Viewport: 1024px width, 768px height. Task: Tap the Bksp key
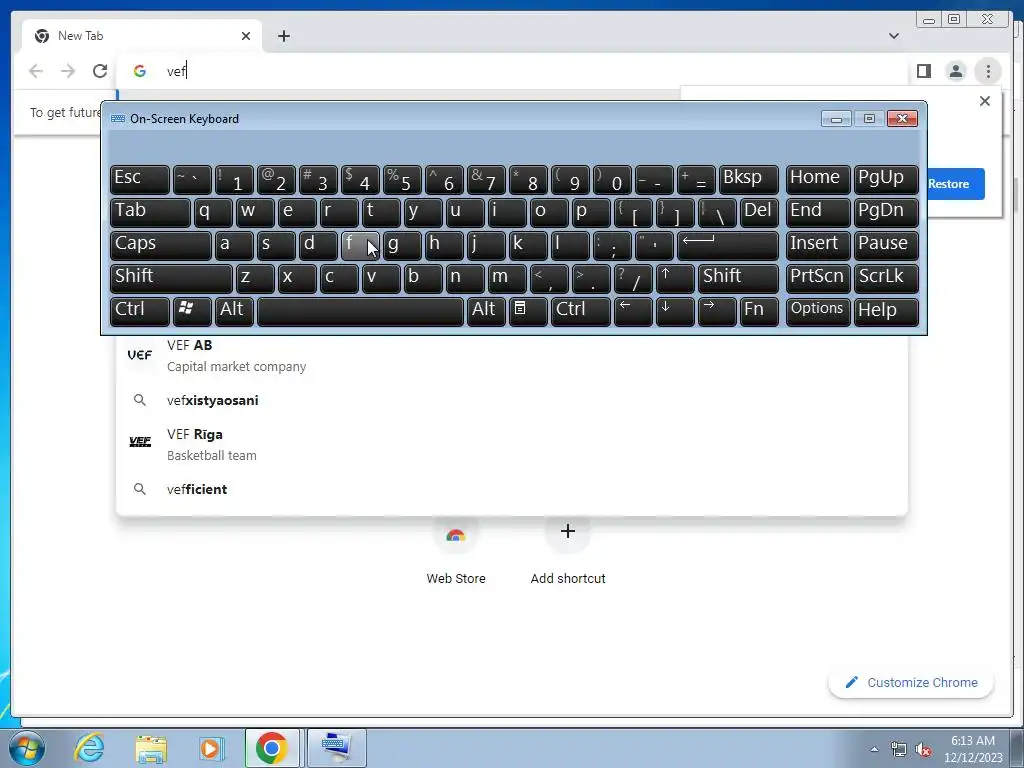pos(749,180)
